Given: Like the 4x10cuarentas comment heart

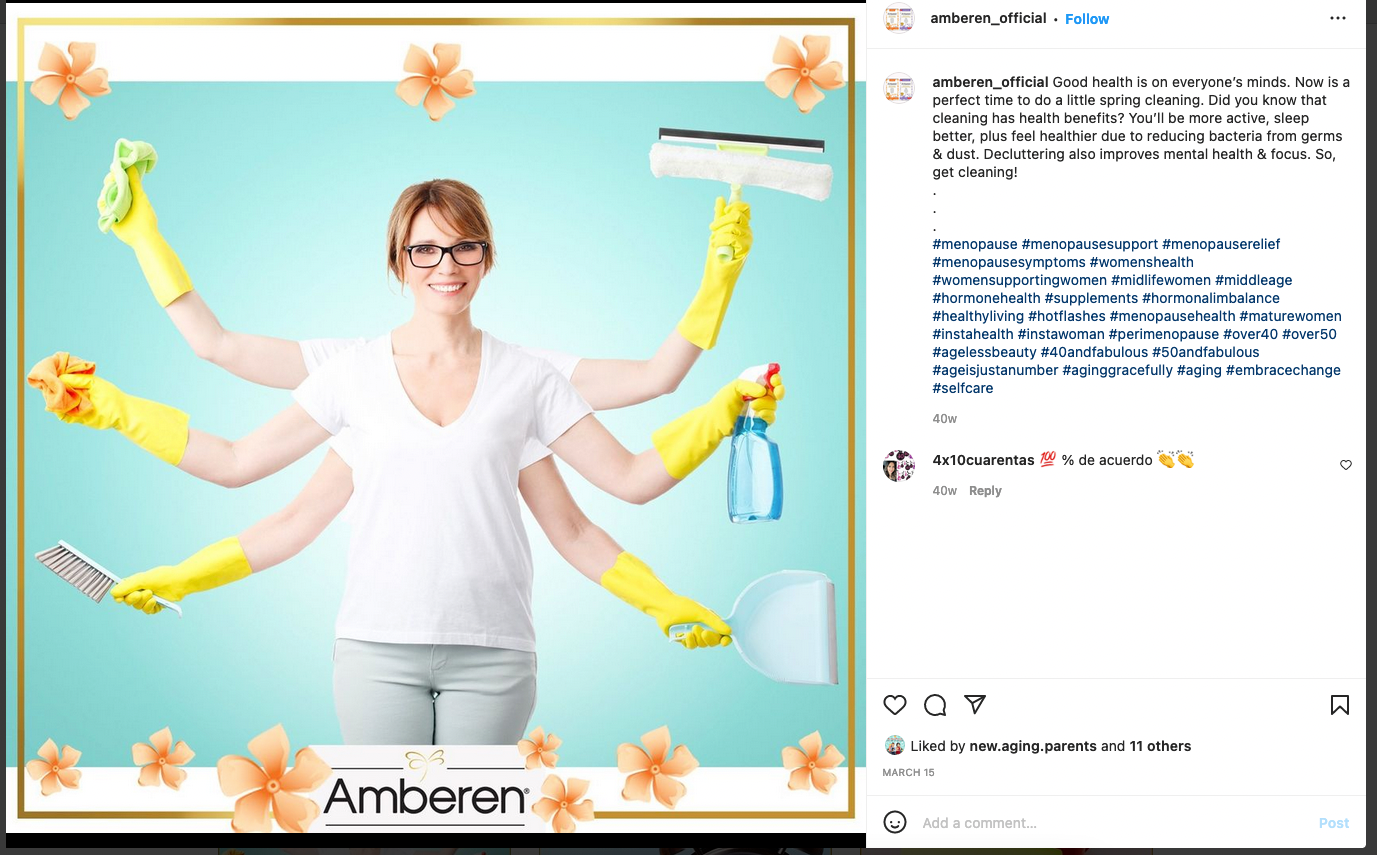Looking at the screenshot, I should click(x=1346, y=465).
